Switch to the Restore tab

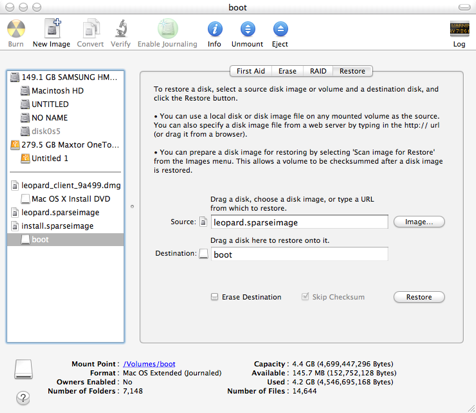352,71
